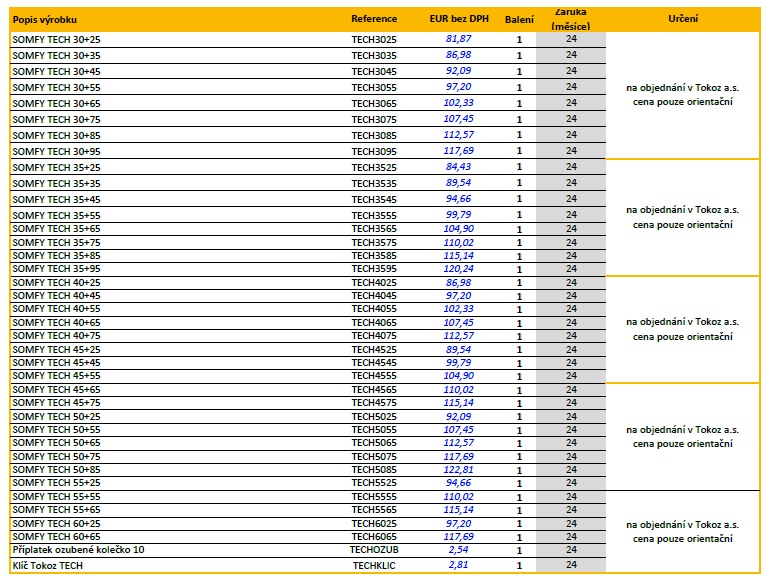The image size is (766, 580).
Task: Select reference TECH5075
Action: [374, 457]
